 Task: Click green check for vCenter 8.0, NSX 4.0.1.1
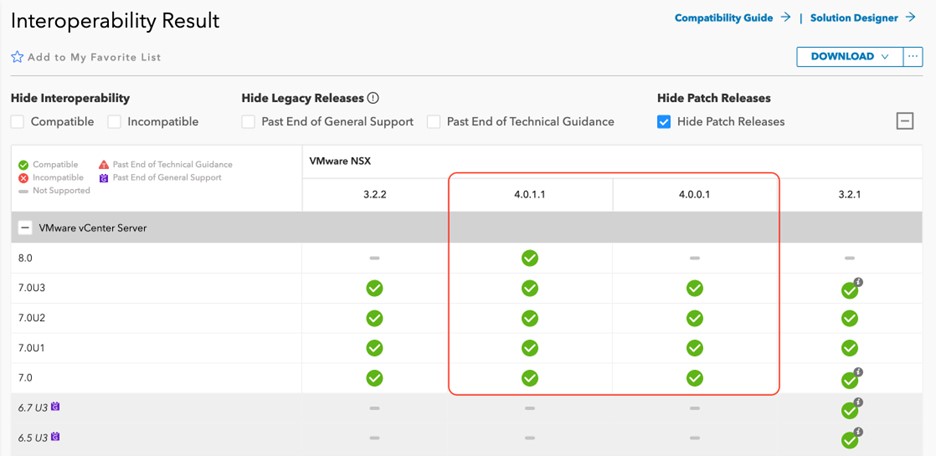[x=530, y=258]
